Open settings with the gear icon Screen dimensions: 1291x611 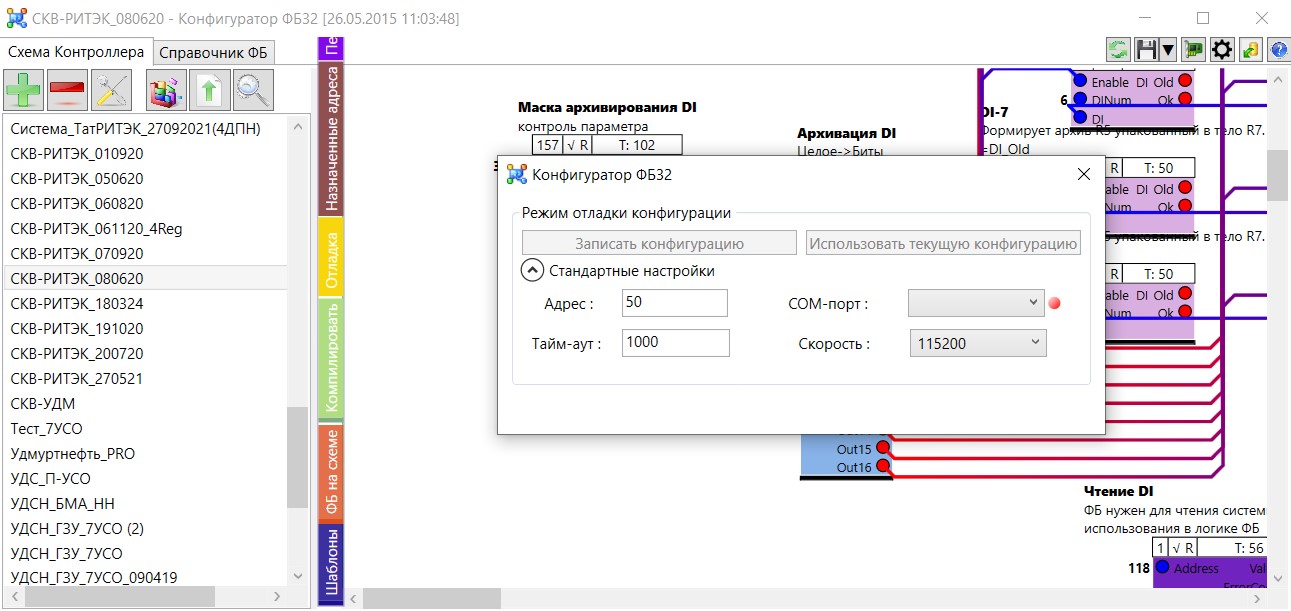[1221, 49]
